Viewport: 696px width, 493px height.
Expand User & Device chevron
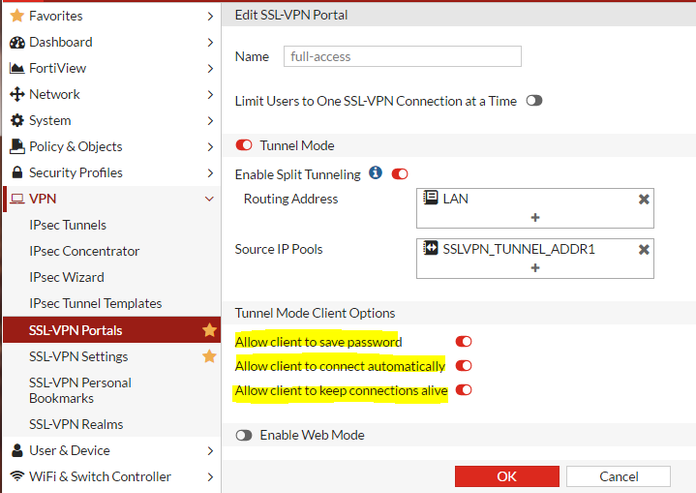210,451
